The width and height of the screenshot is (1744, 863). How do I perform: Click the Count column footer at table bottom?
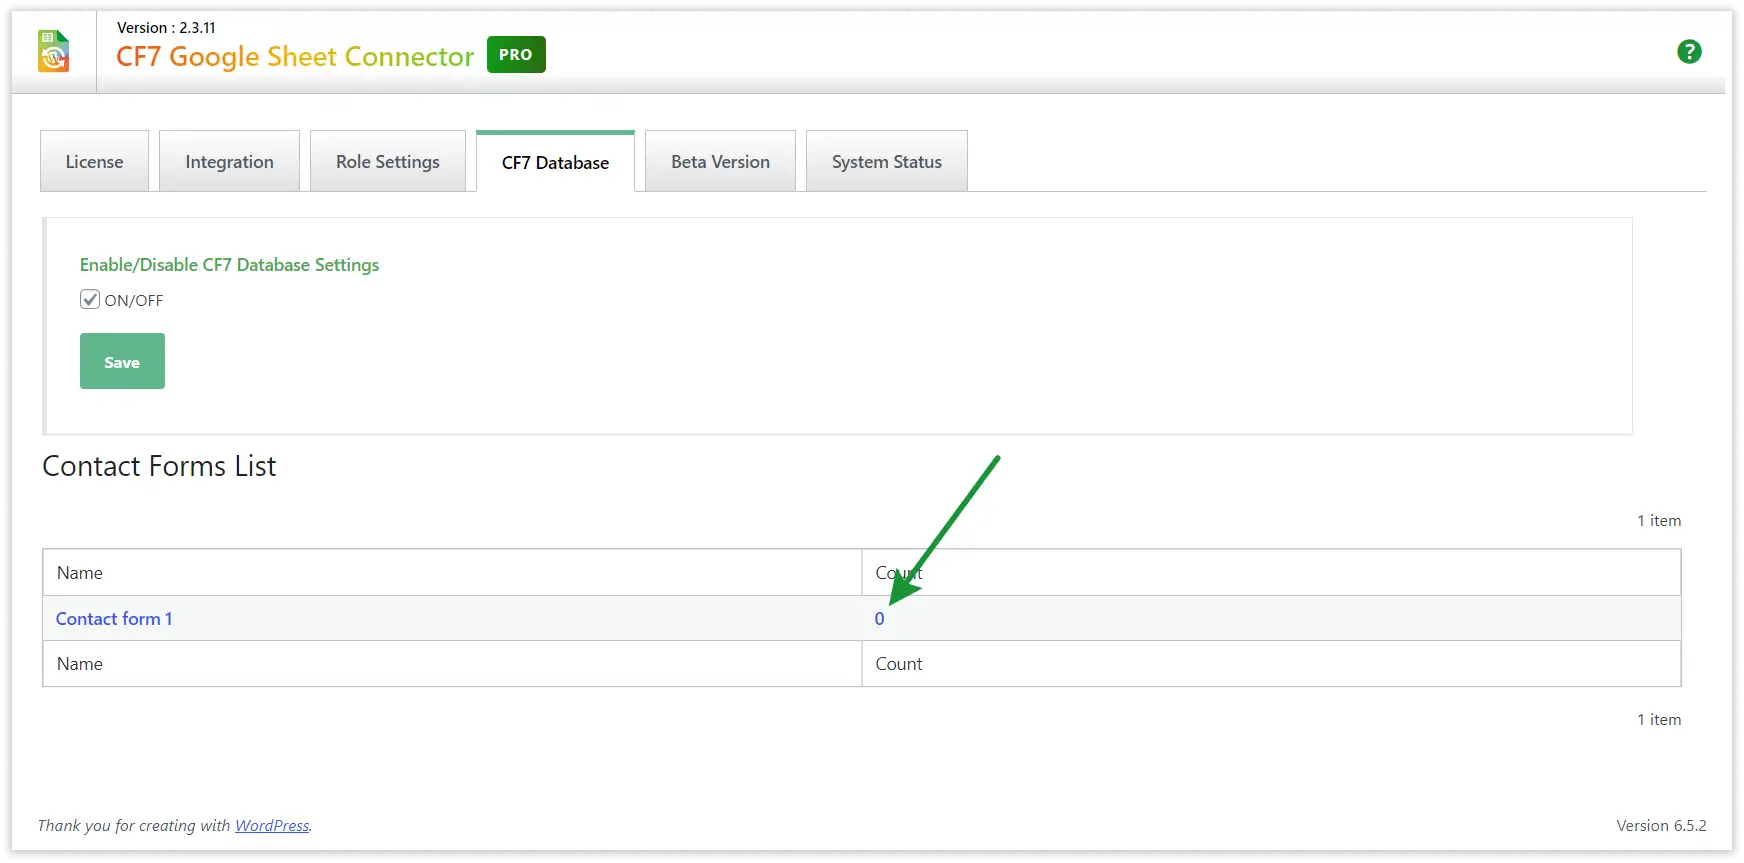tap(899, 664)
